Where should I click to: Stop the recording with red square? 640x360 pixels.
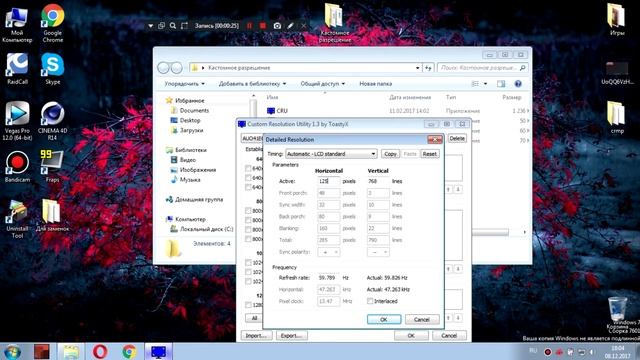[x=263, y=26]
